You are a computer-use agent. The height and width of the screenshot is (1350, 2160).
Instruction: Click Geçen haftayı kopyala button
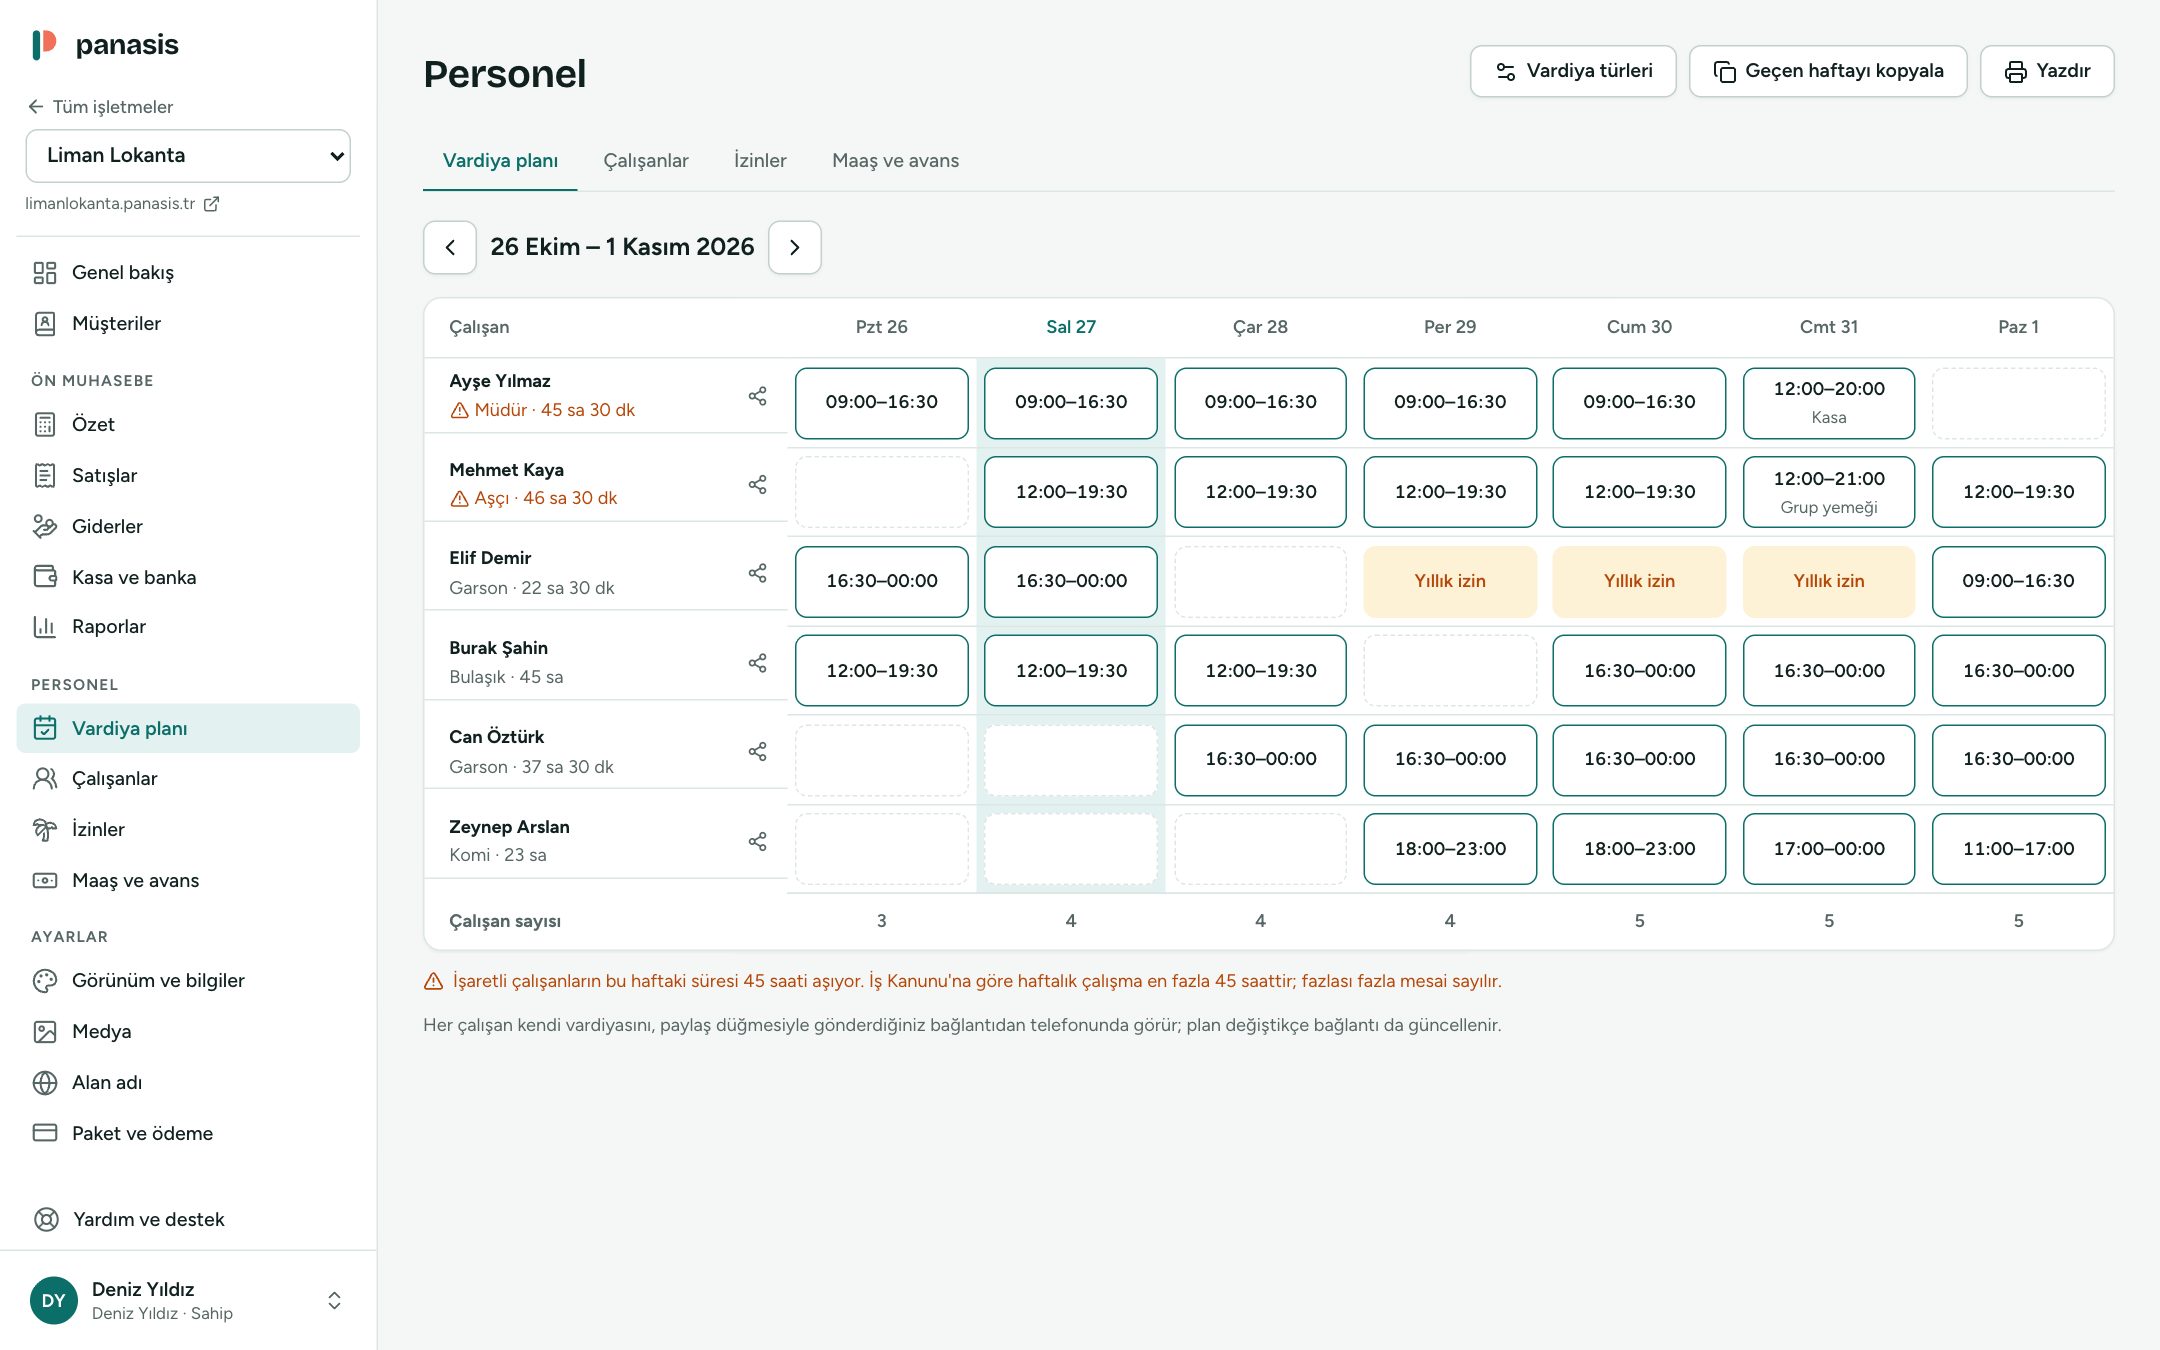coord(1828,71)
